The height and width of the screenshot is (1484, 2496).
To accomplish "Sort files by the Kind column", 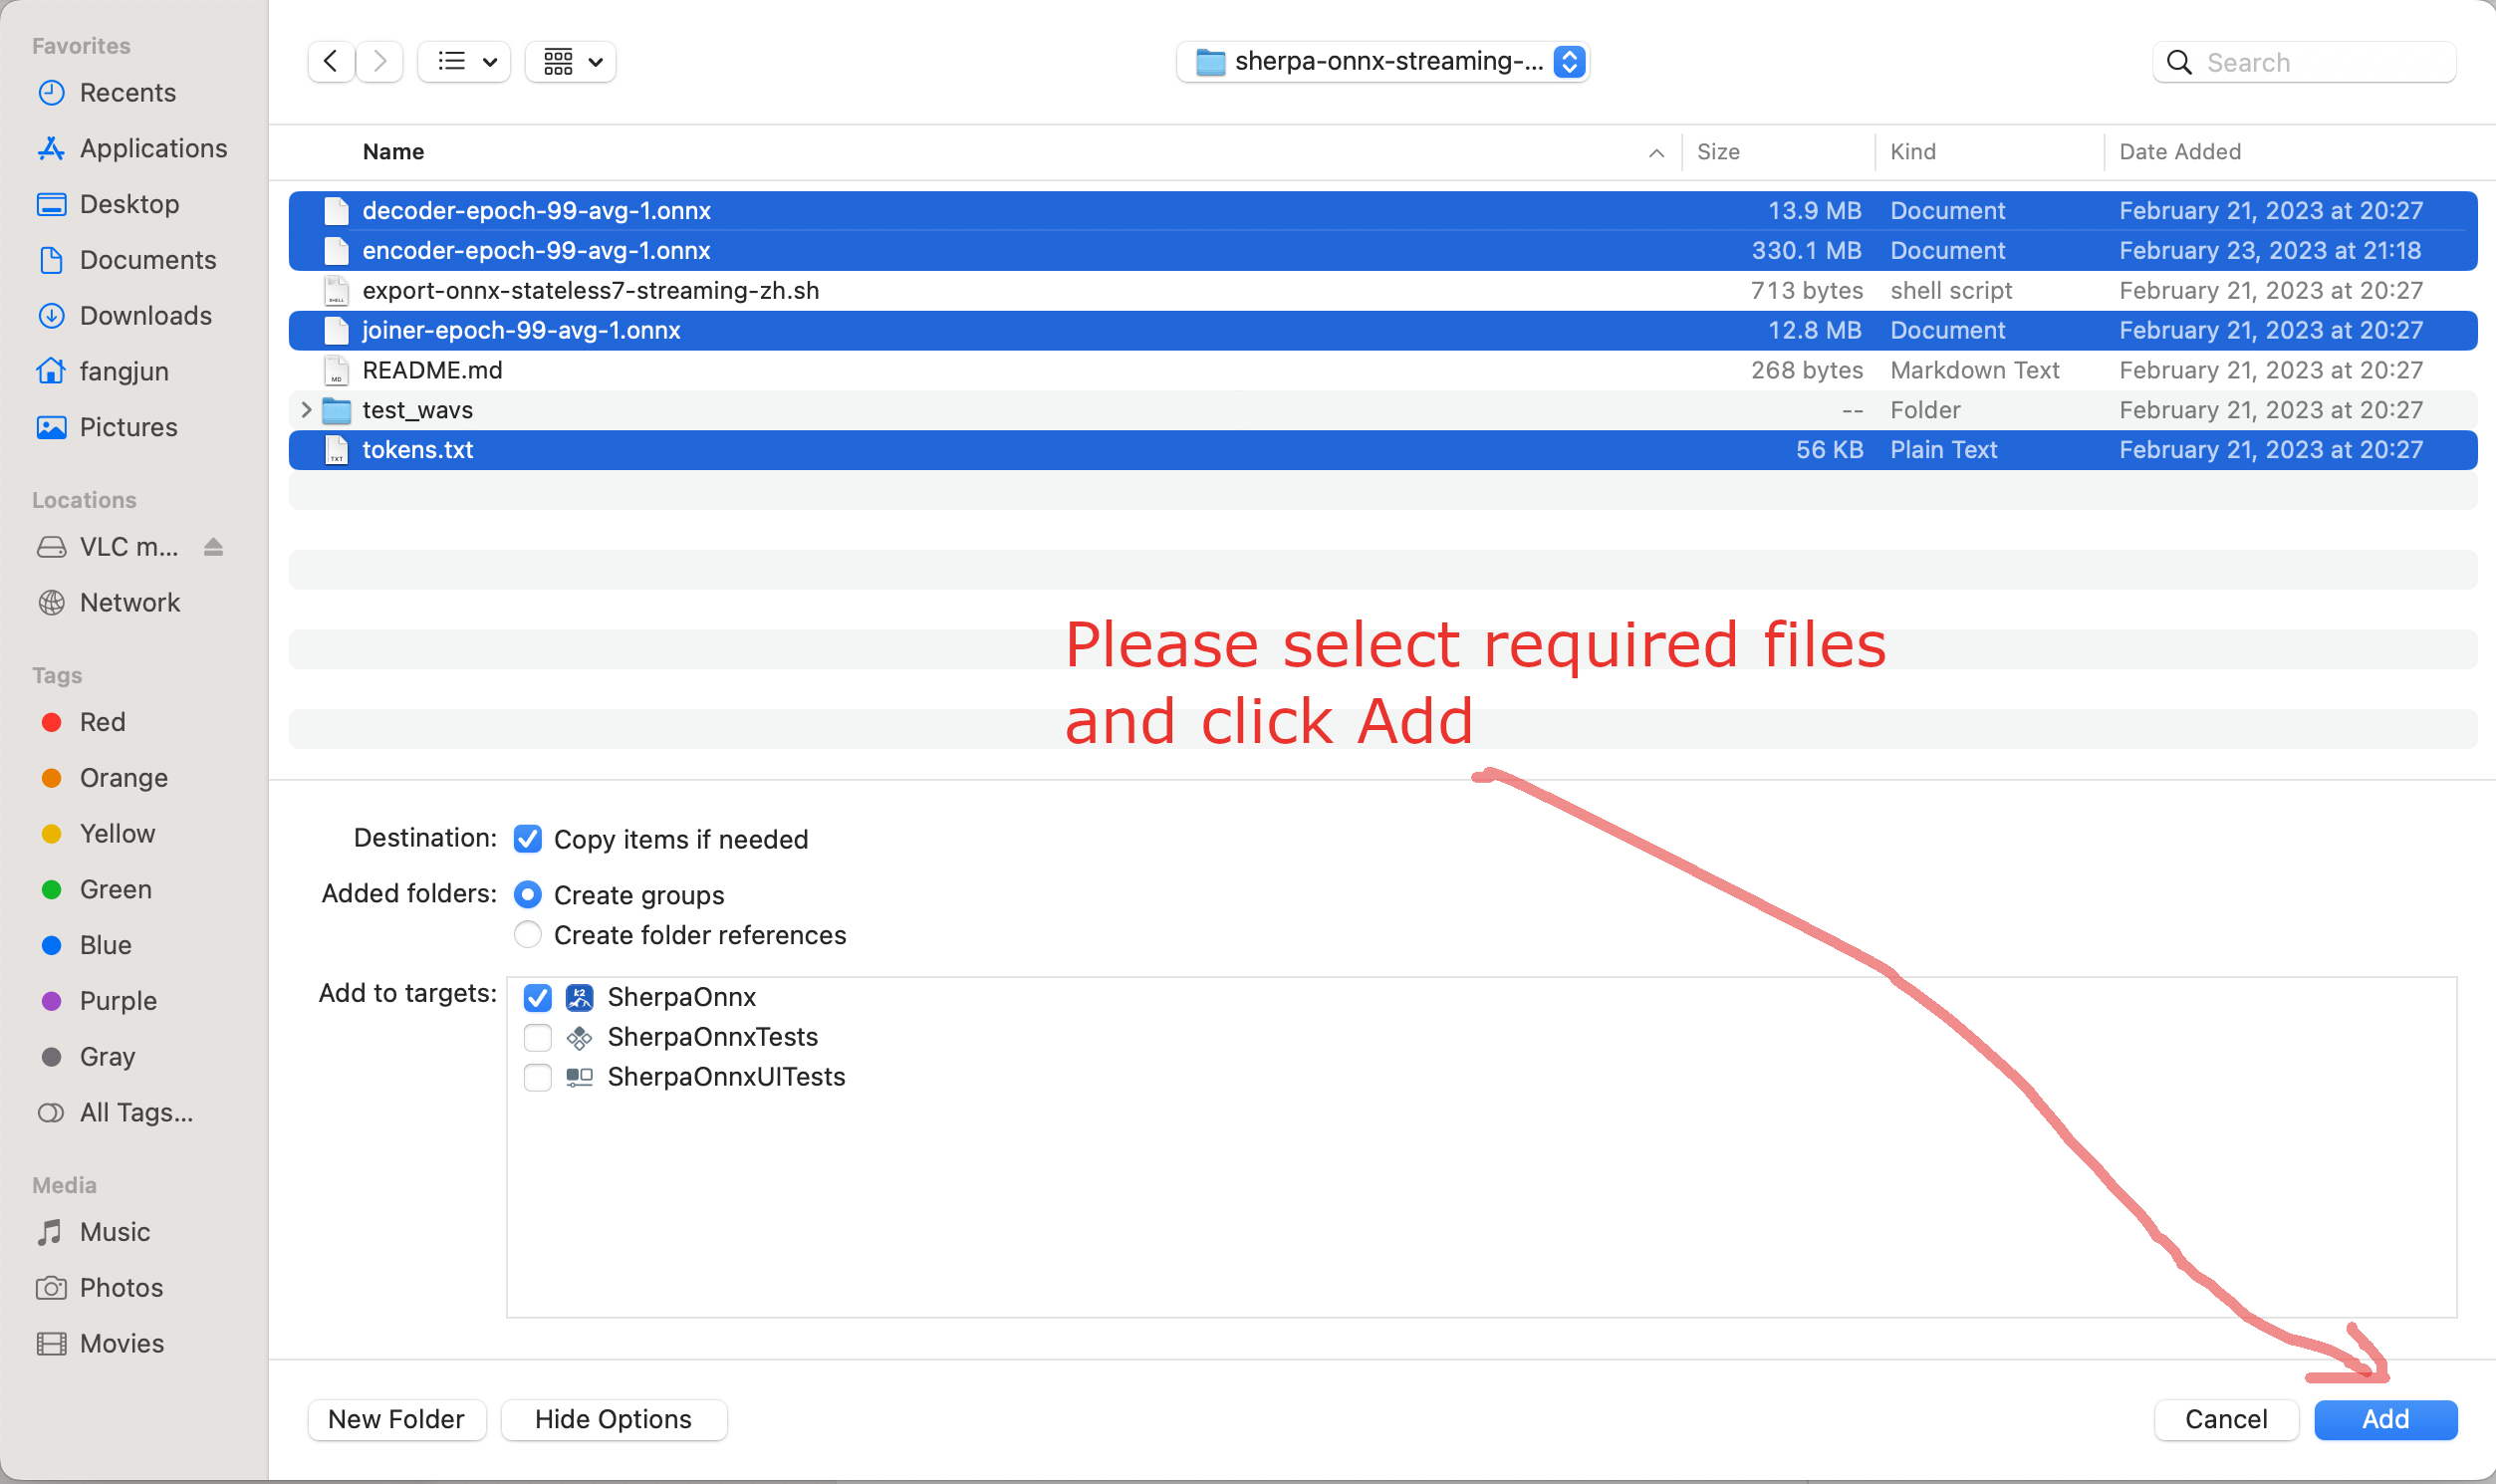I will (x=1913, y=152).
